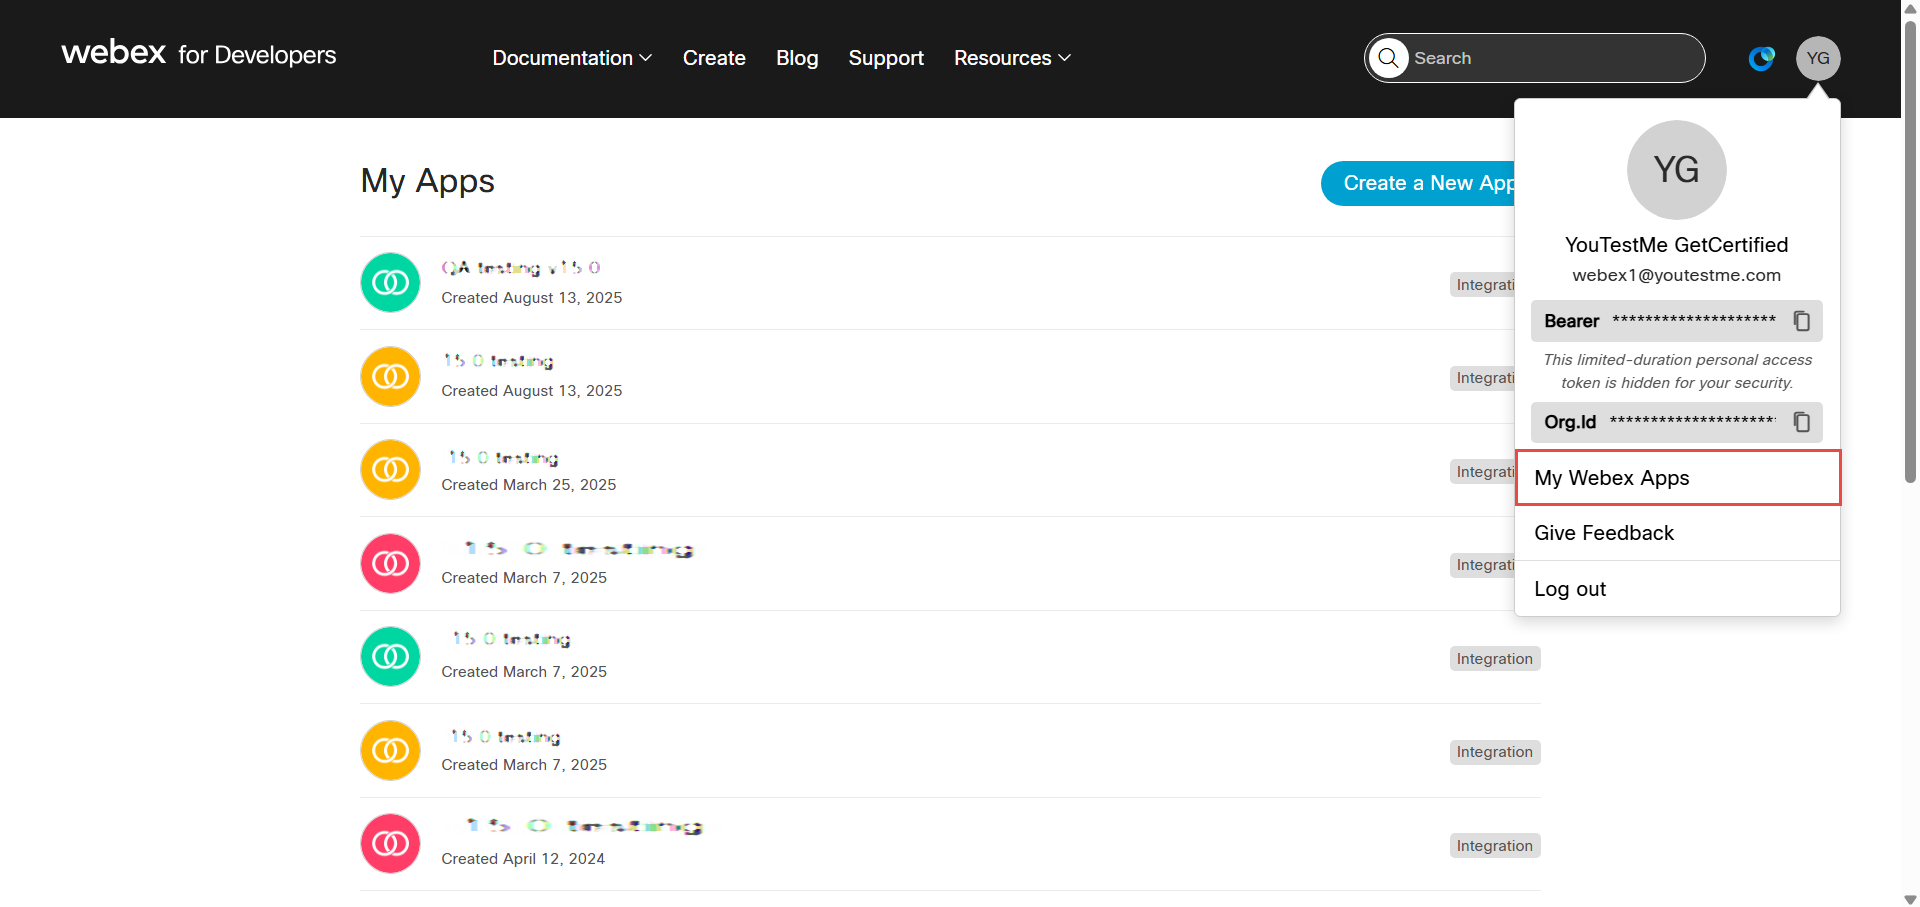Open app icon created April 12, 2024

(390, 844)
